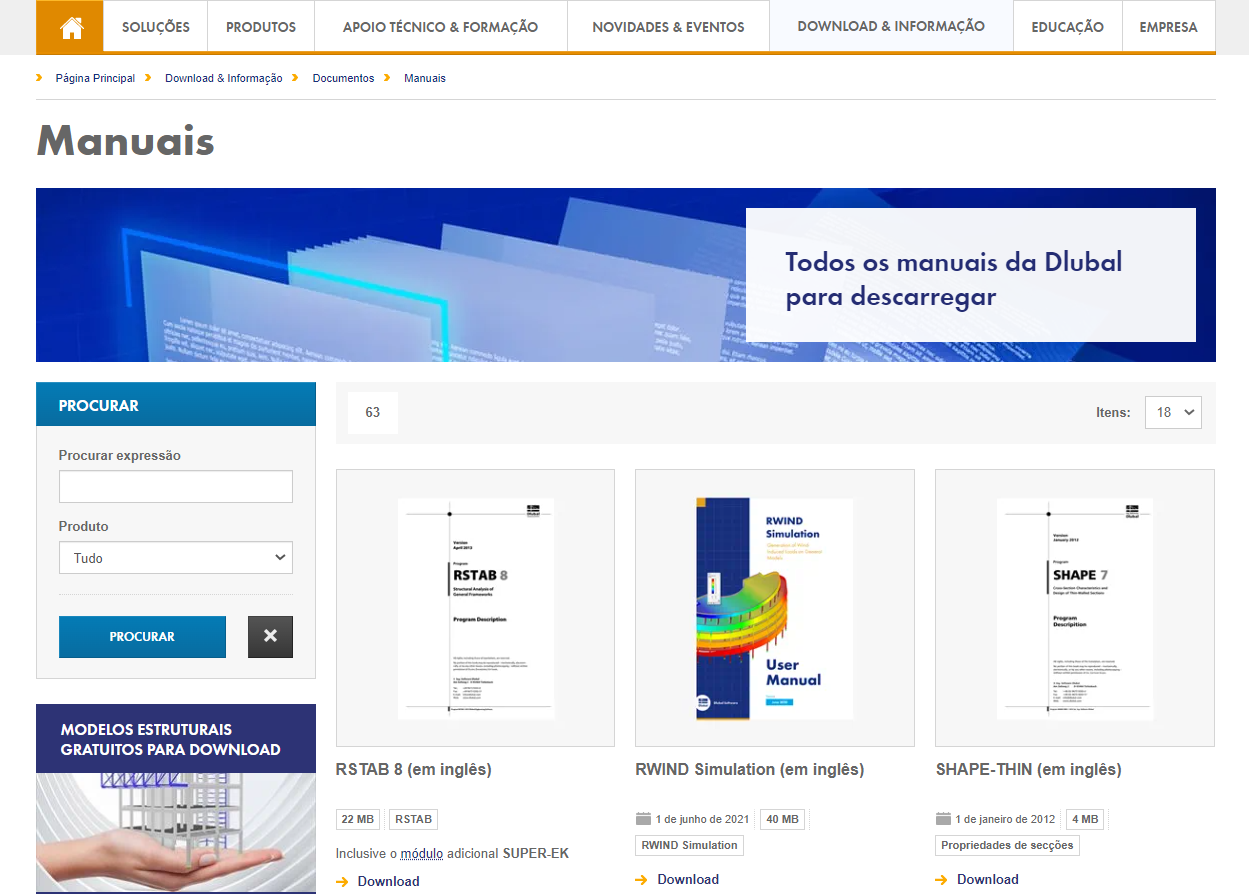Expand the Tudo product selection list

pos(175,557)
